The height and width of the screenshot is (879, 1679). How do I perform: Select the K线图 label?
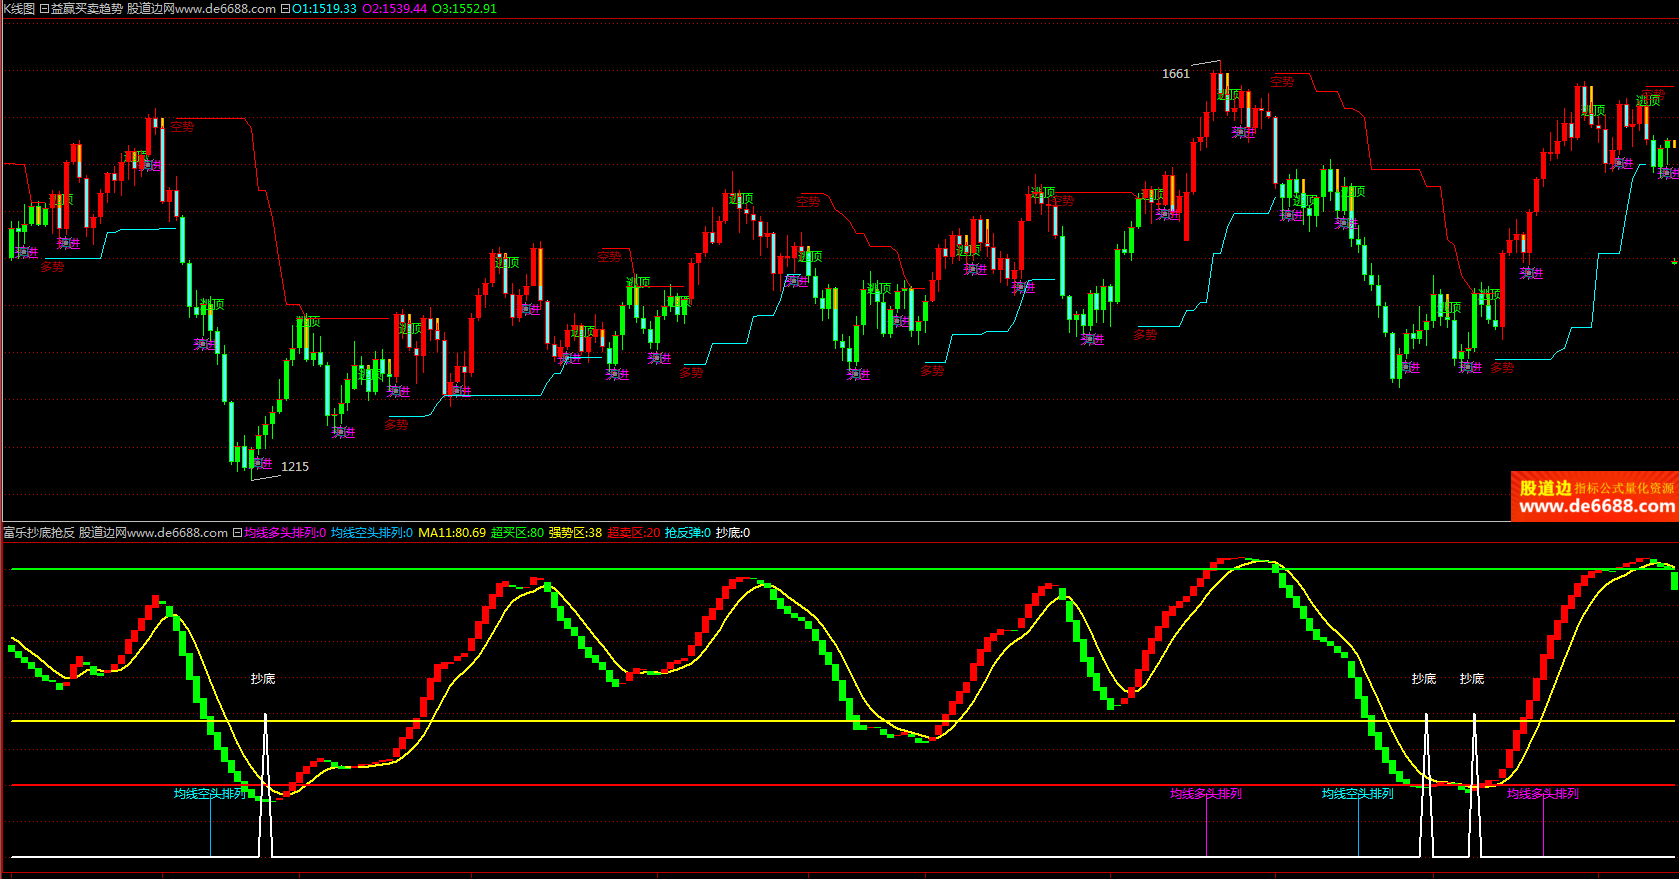point(18,9)
